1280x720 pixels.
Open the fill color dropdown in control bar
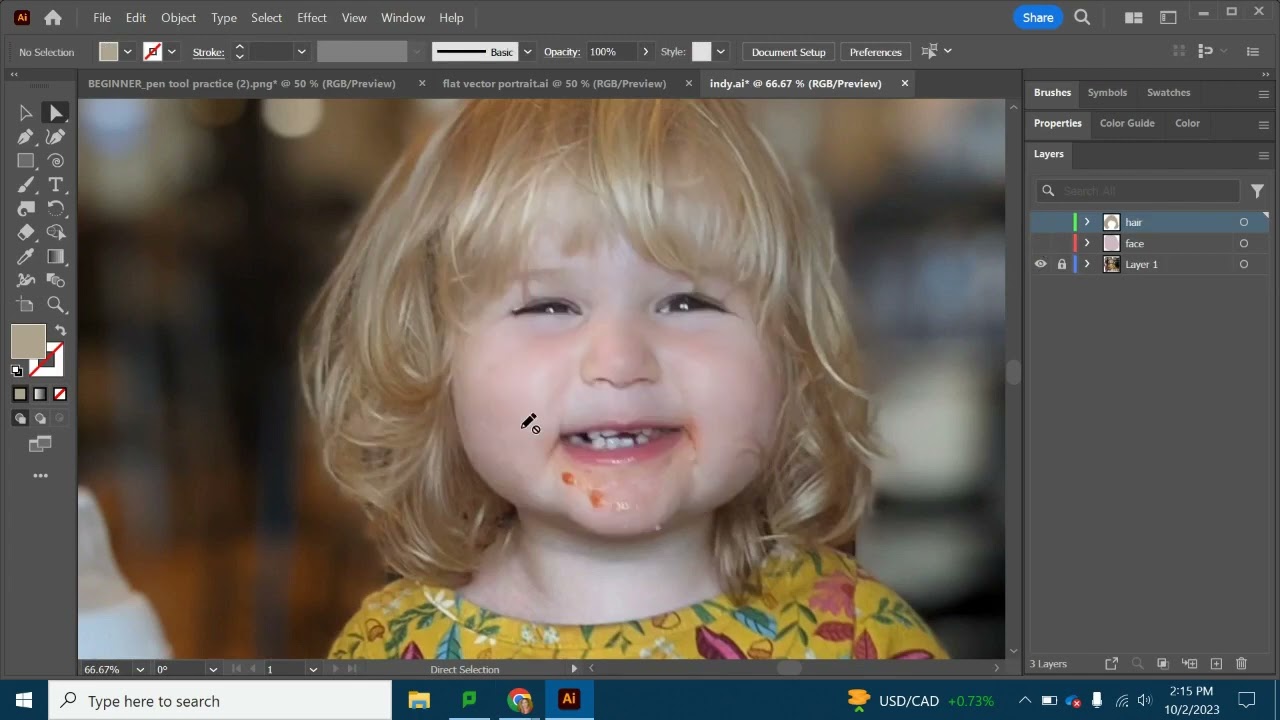[x=128, y=52]
